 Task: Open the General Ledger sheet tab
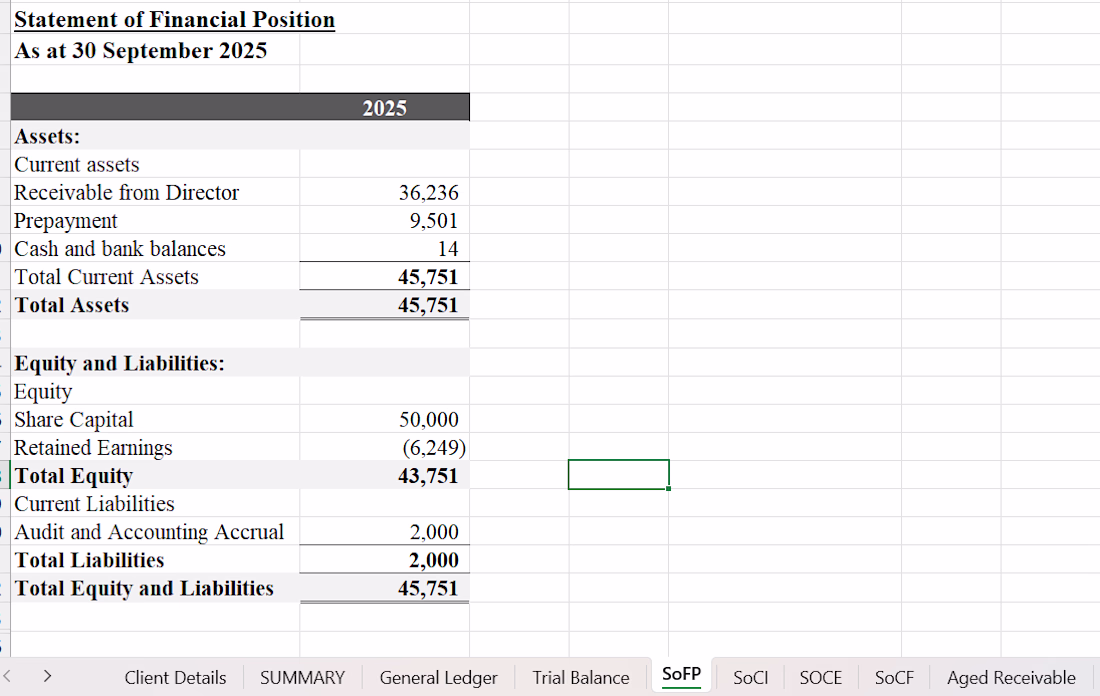tap(438, 677)
